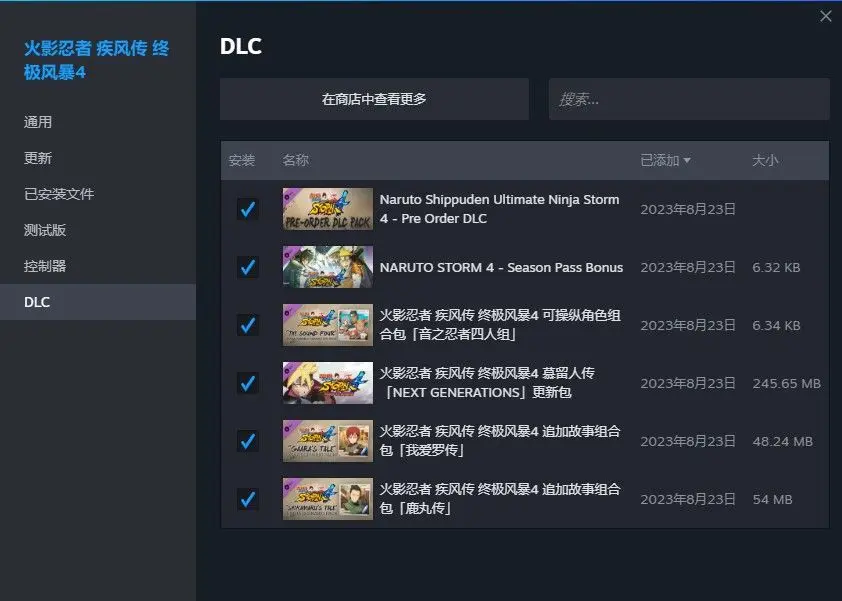Click 在商店中查看更多 button
The width and height of the screenshot is (842, 601).
point(374,99)
